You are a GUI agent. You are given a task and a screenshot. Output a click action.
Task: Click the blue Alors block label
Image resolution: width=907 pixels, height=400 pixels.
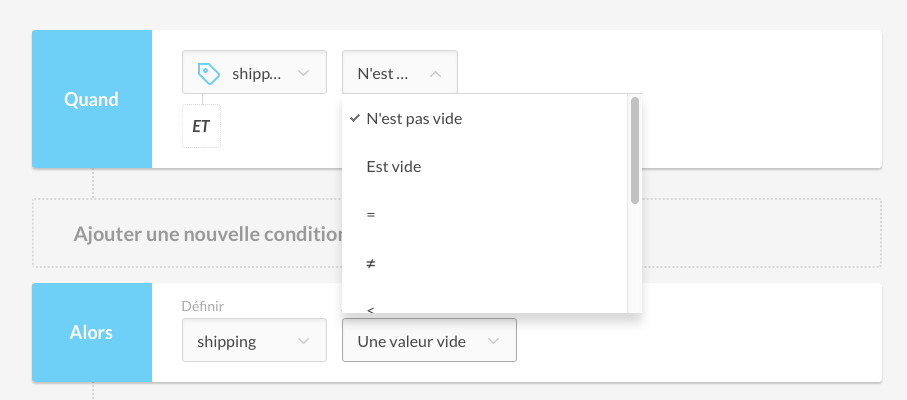(92, 332)
